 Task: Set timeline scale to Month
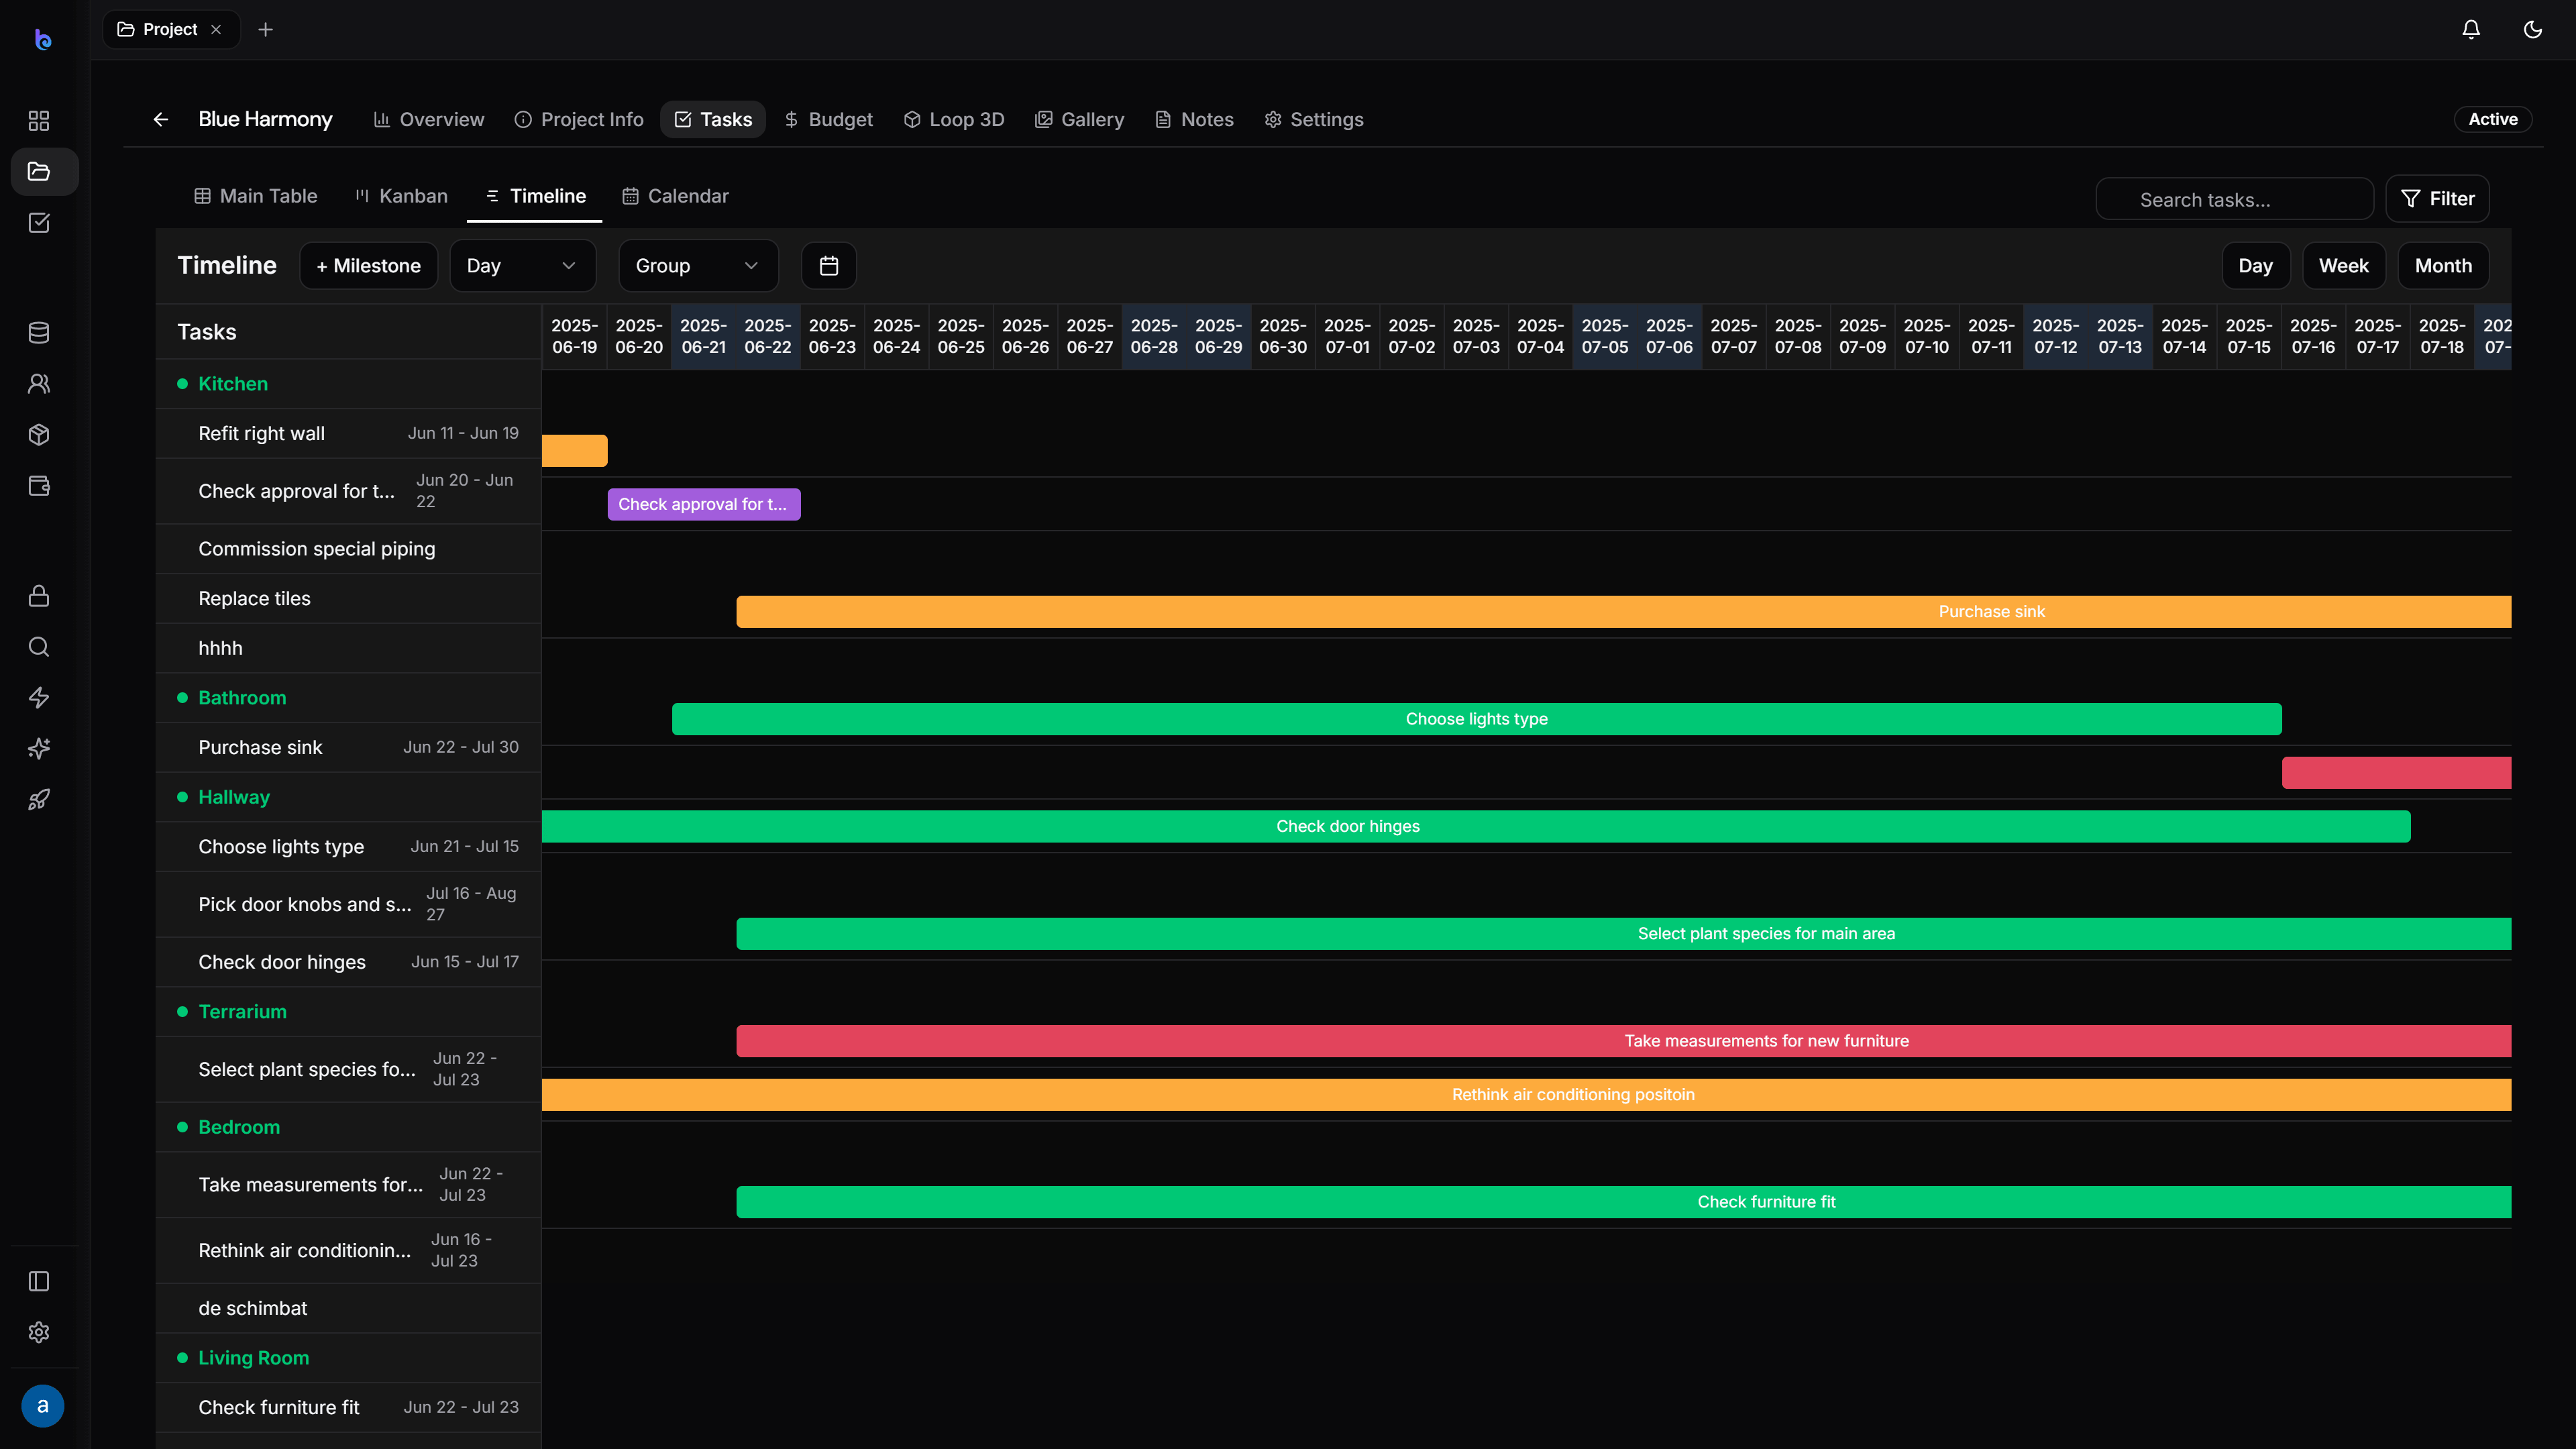point(2443,266)
